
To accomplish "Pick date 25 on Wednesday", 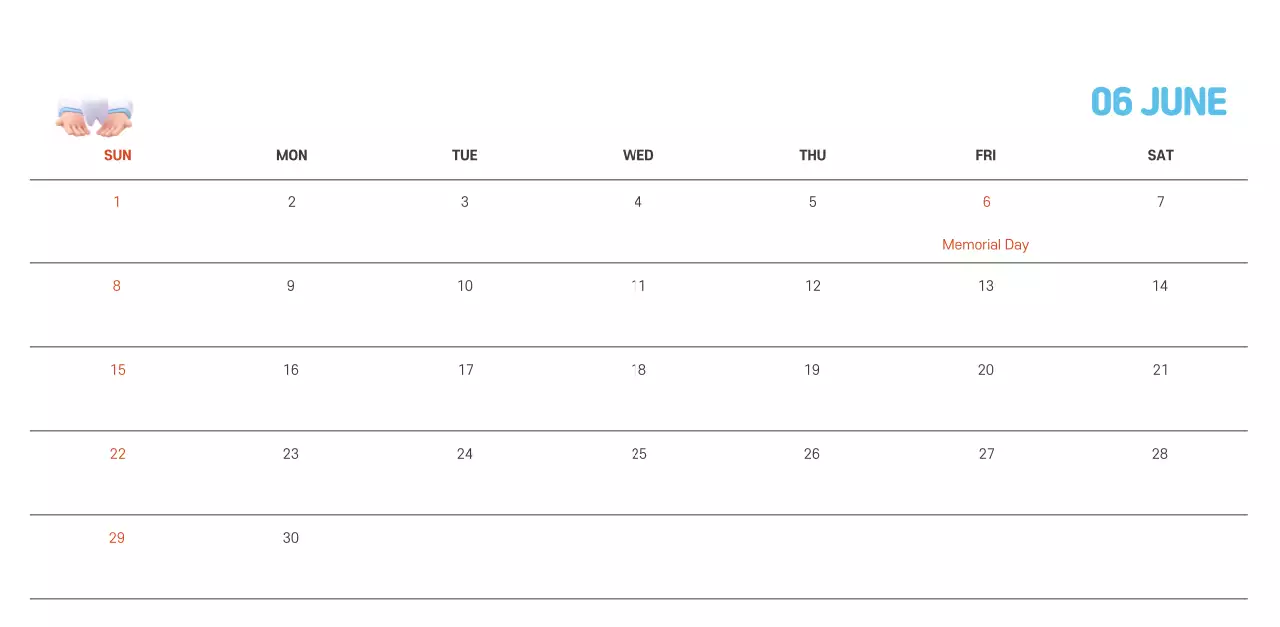I will [639, 454].
